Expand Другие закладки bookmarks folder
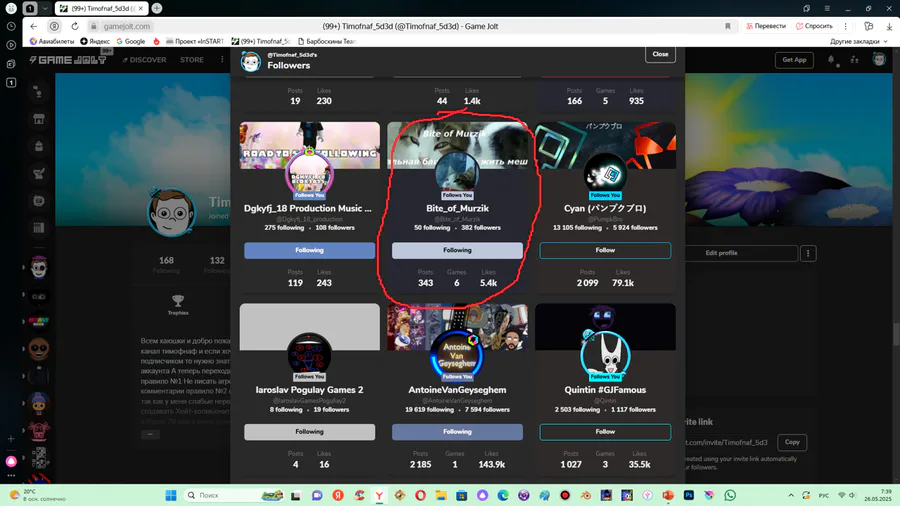 pyautogui.click(x=859, y=41)
